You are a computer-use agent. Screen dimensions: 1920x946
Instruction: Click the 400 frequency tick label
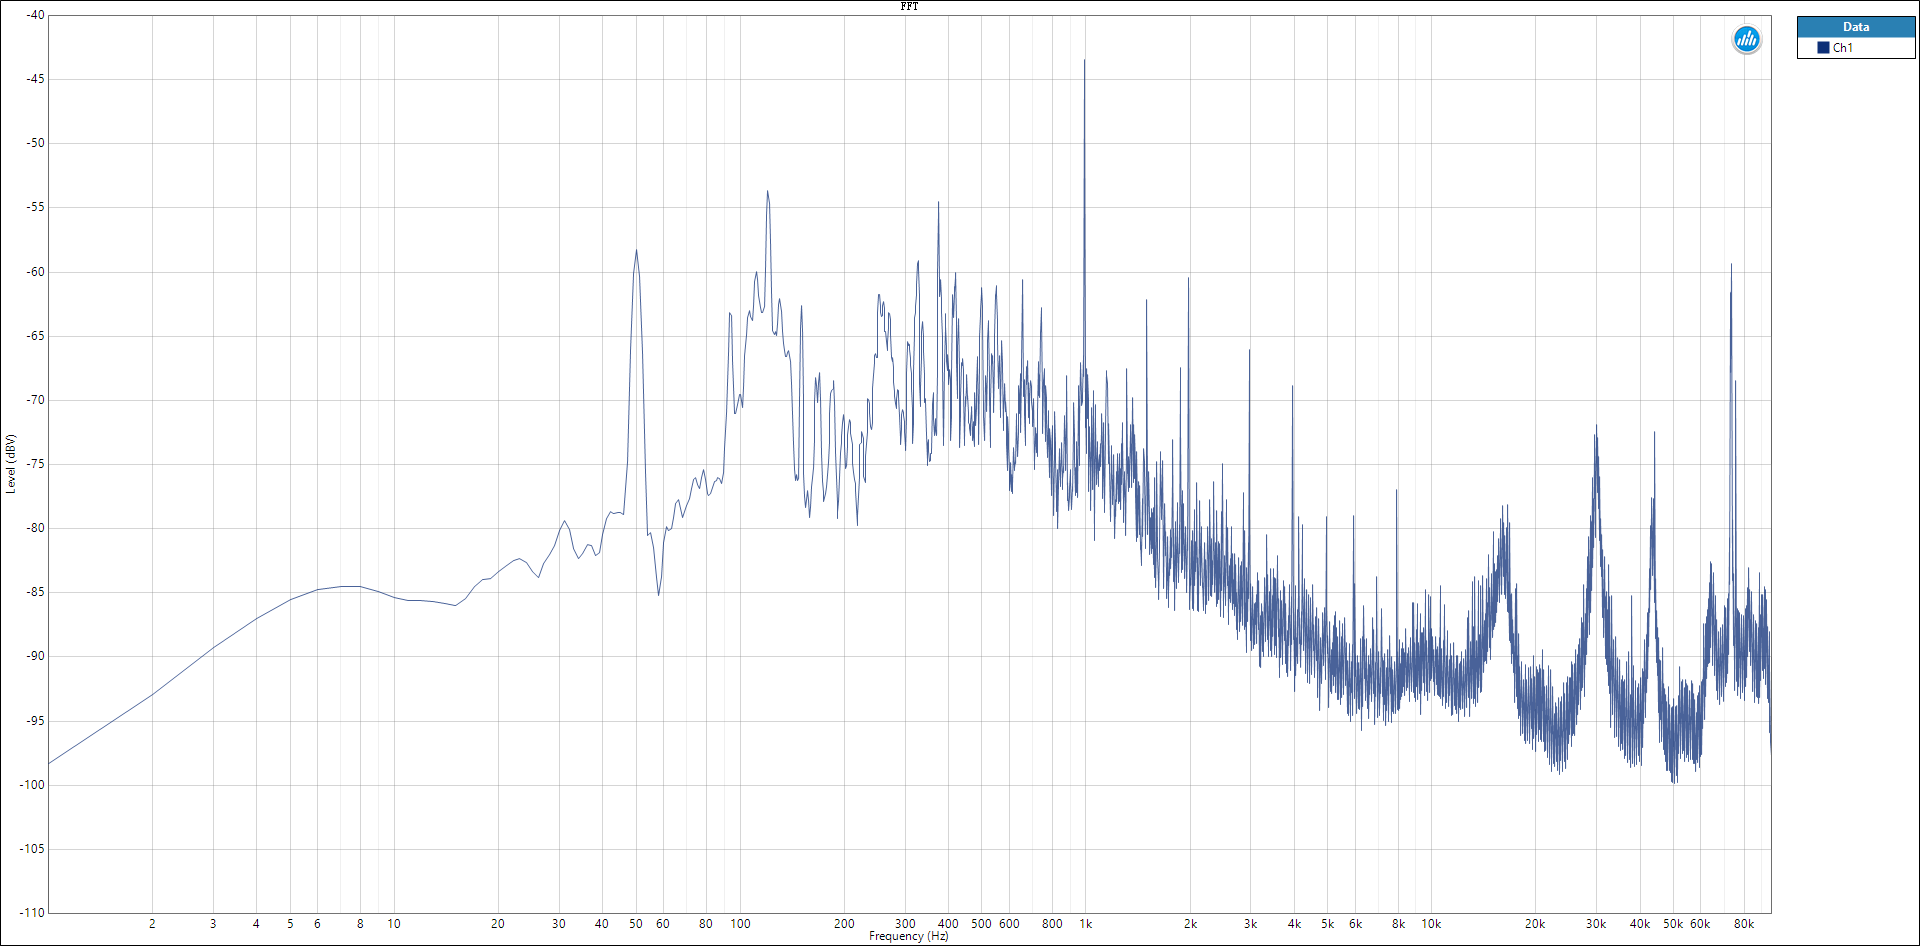pos(948,924)
